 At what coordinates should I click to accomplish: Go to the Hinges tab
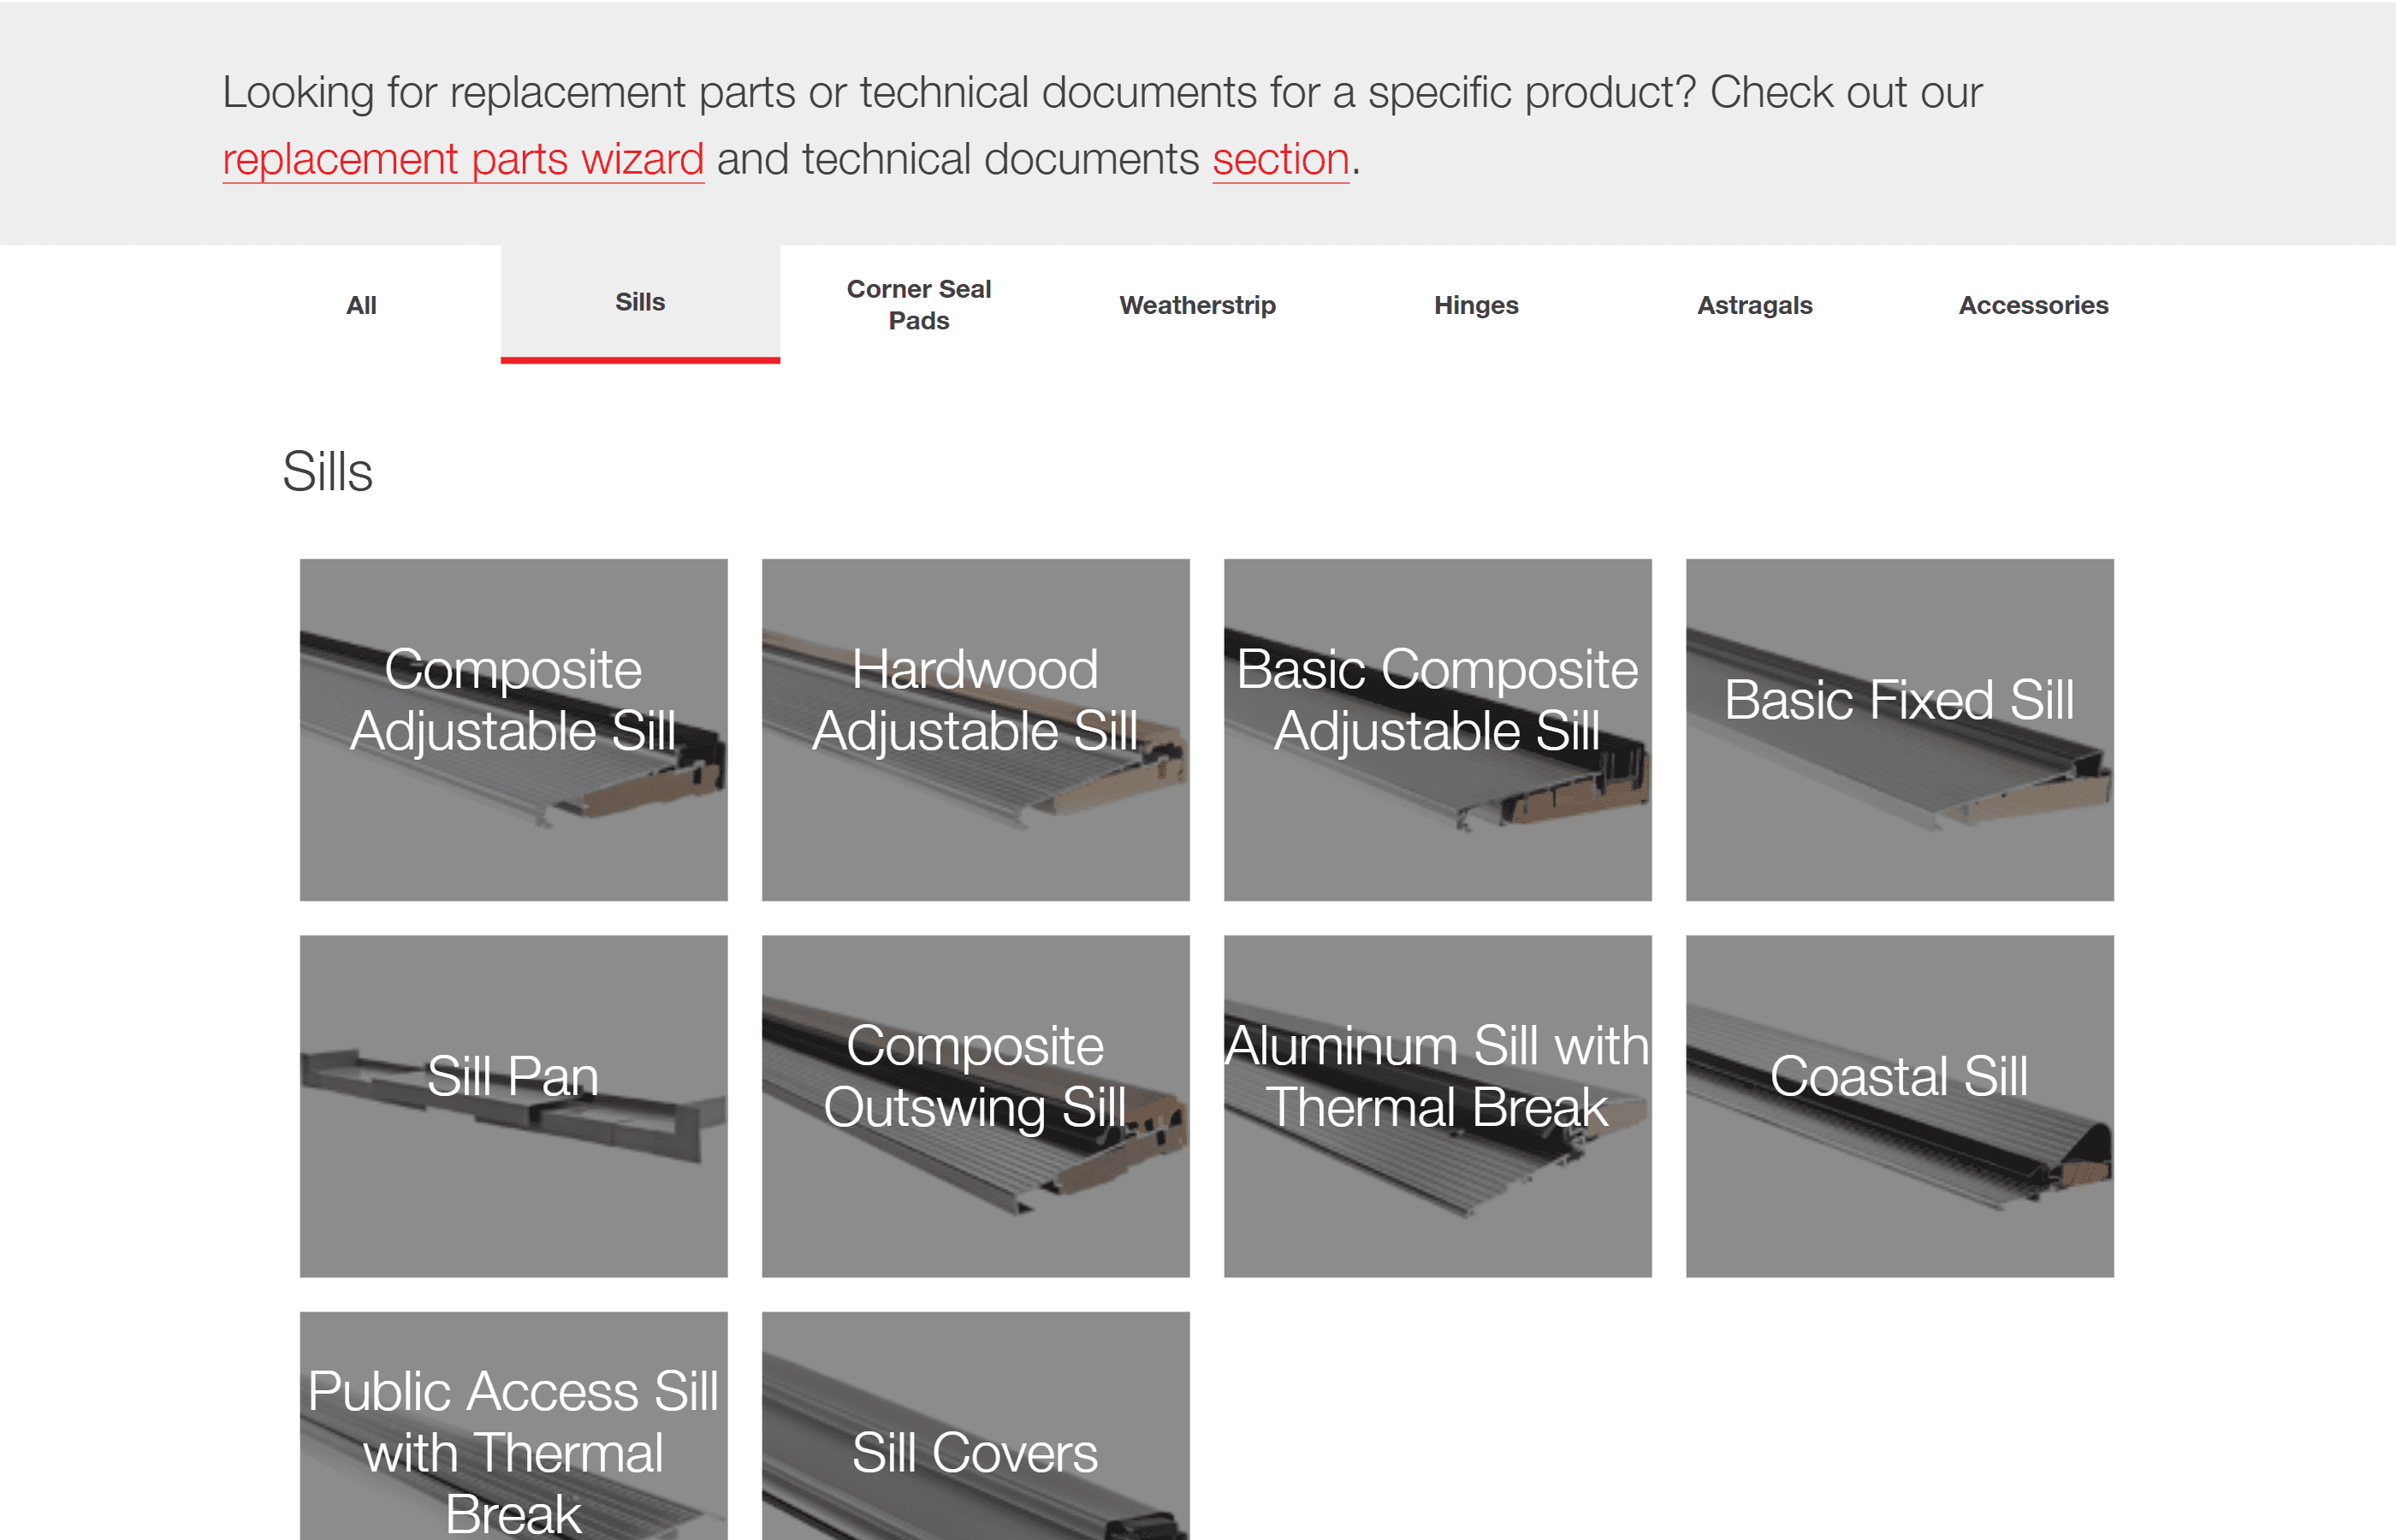coord(1476,305)
